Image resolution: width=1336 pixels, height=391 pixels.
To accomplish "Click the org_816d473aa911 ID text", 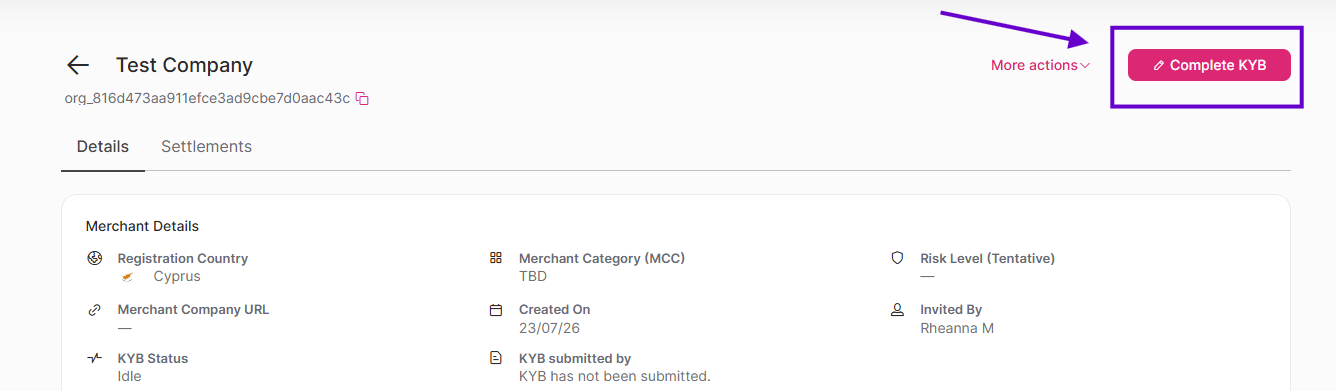I will pyautogui.click(x=207, y=98).
